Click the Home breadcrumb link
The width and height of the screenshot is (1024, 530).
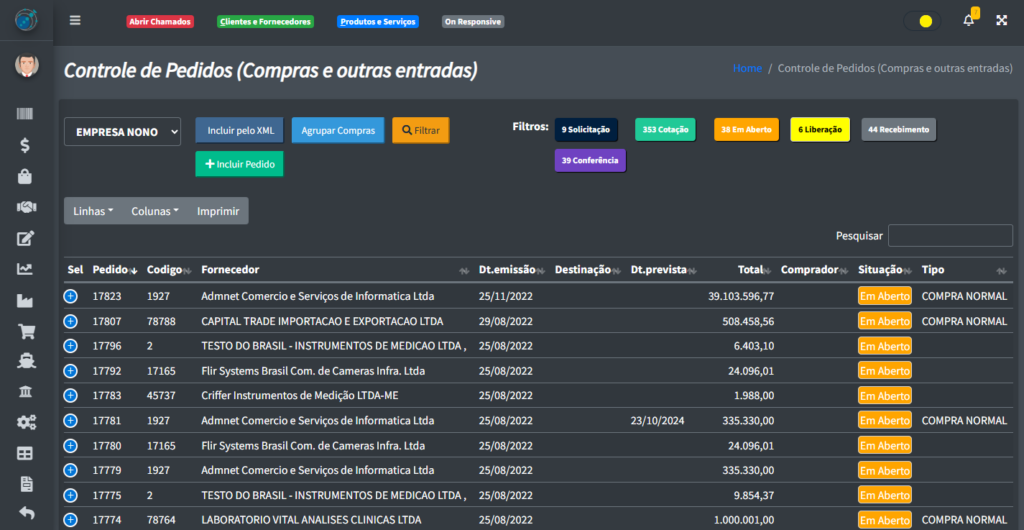click(747, 68)
